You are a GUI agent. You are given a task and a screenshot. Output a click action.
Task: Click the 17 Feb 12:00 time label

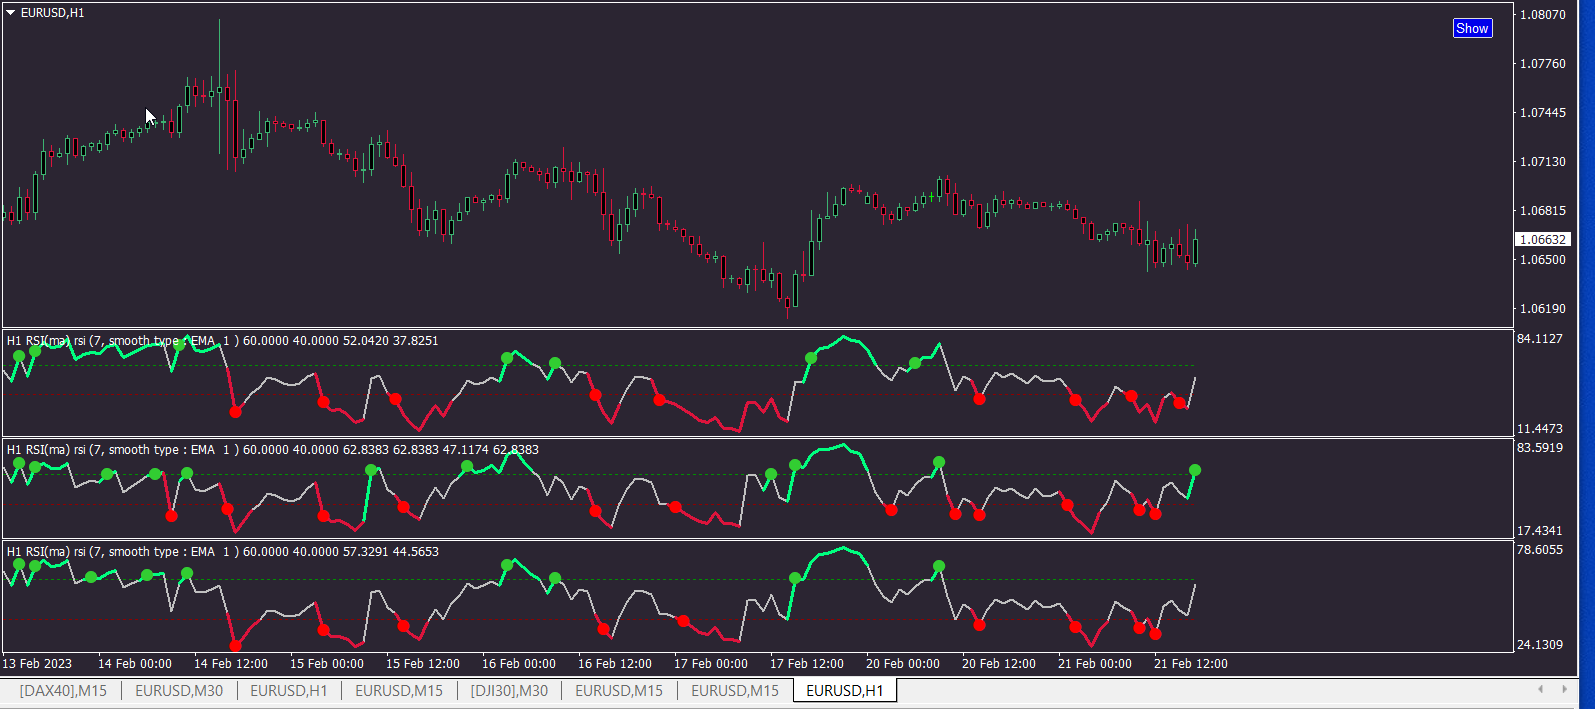pyautogui.click(x=807, y=664)
